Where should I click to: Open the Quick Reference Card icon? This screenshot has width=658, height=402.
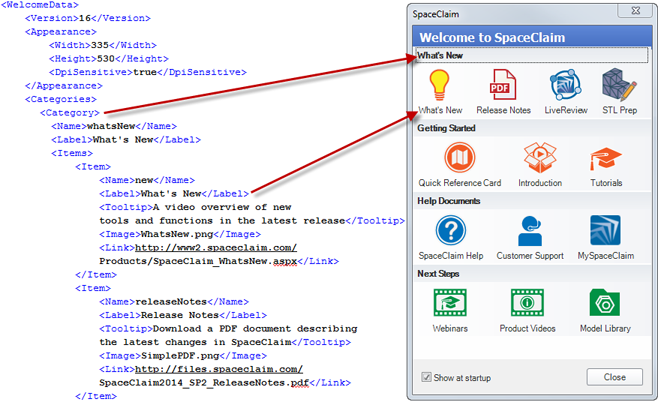click(x=459, y=158)
